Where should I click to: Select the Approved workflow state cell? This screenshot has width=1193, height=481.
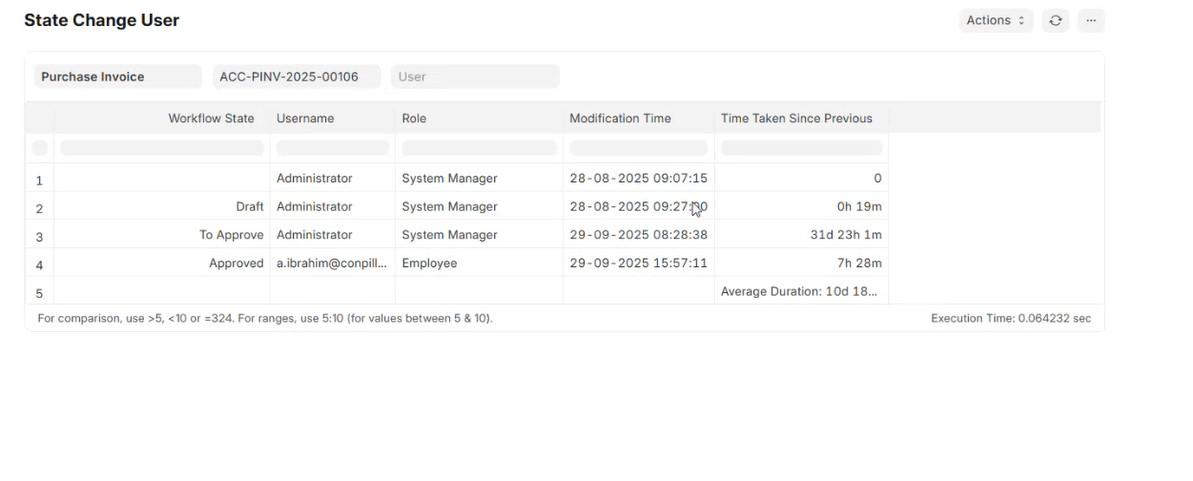[236, 263]
